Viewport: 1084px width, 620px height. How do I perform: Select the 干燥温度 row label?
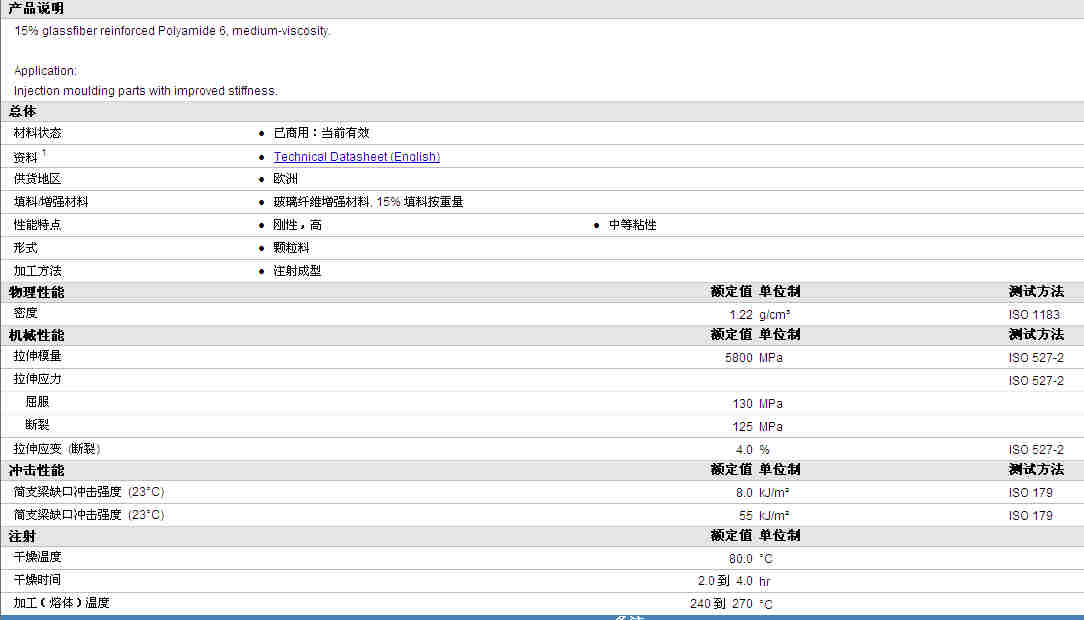pyautogui.click(x=37, y=556)
